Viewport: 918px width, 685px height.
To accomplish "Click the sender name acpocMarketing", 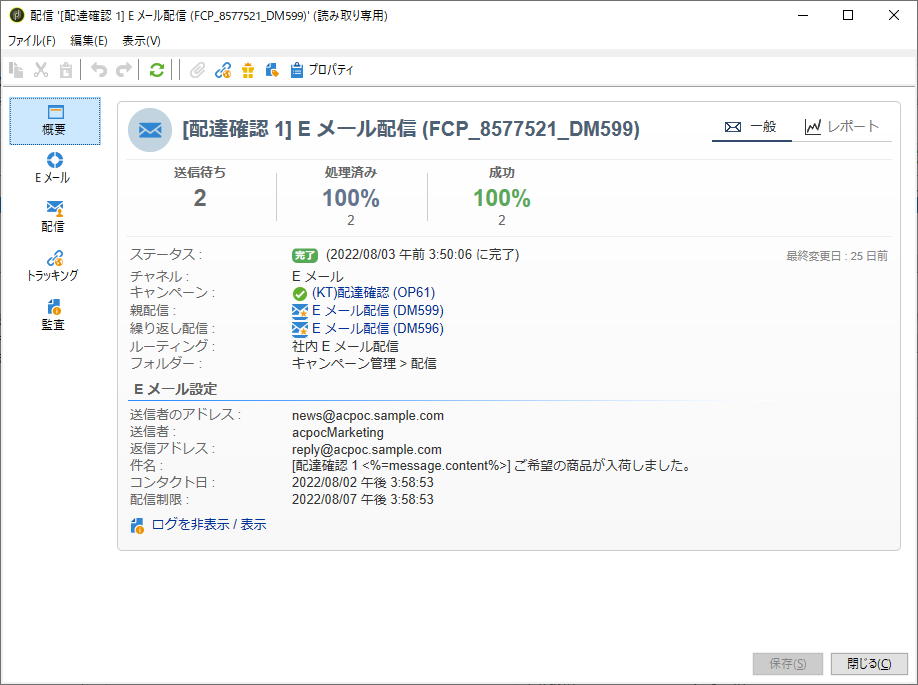I will (338, 433).
